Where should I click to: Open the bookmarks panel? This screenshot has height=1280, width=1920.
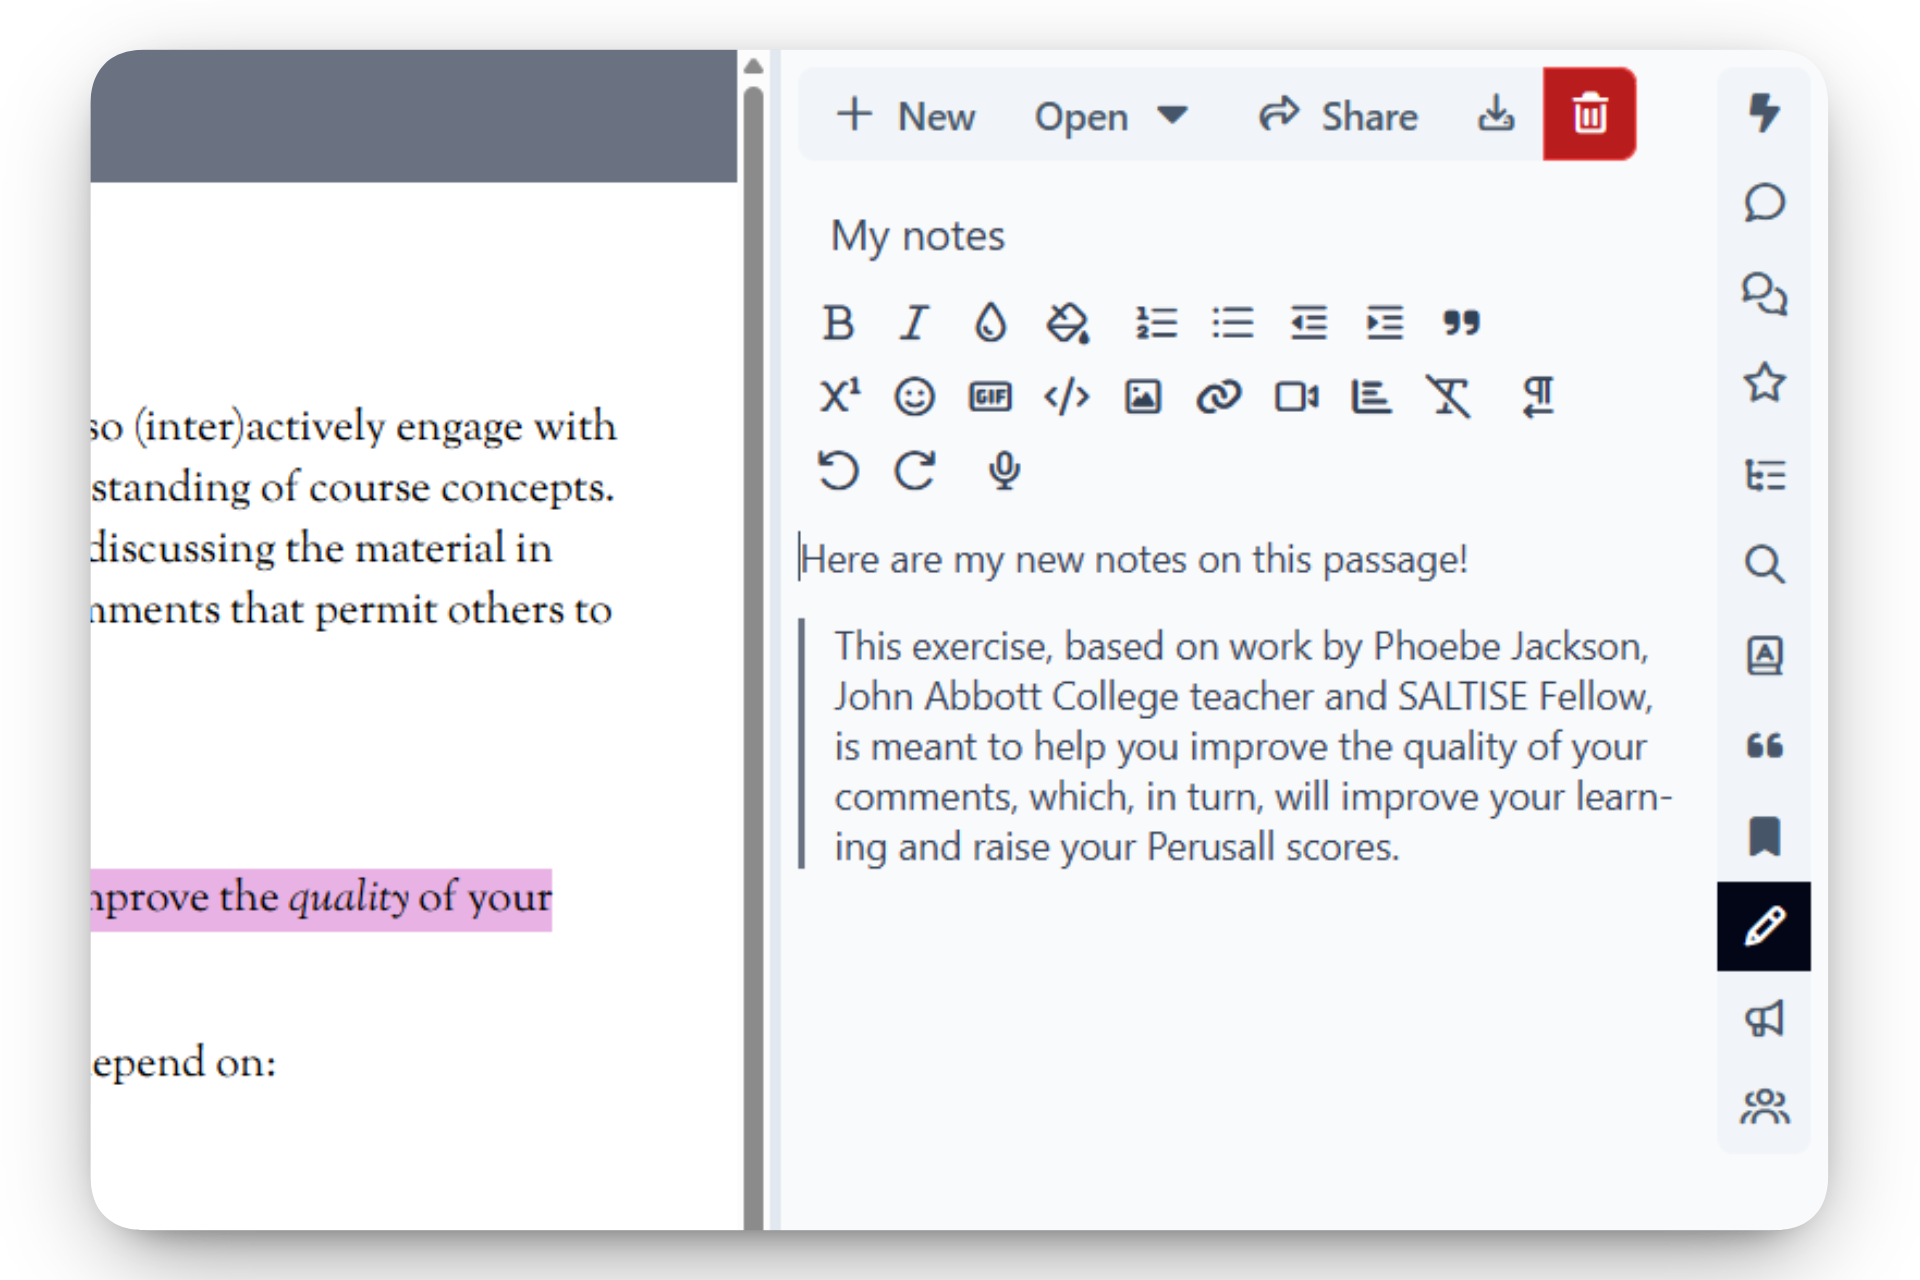(x=1764, y=836)
